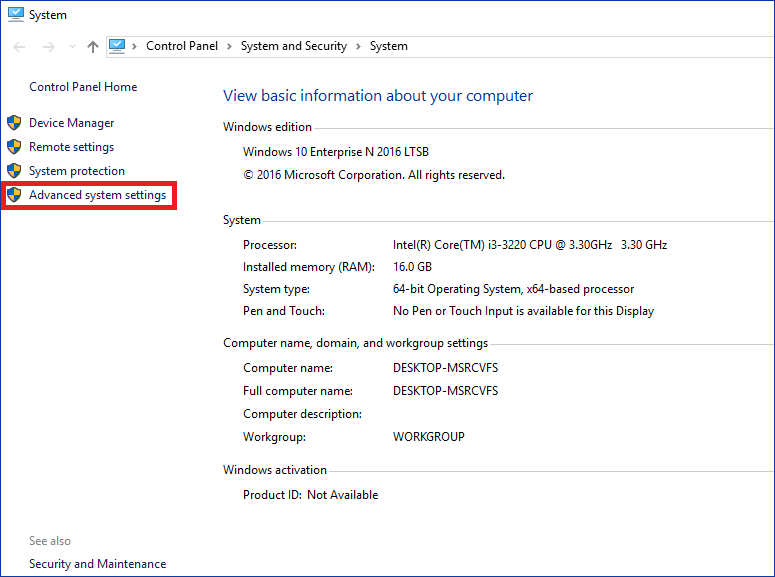Viewport: 775px width, 577px height.
Task: Click the 'Installed memory (RAM):' label
Action: pos(309,267)
